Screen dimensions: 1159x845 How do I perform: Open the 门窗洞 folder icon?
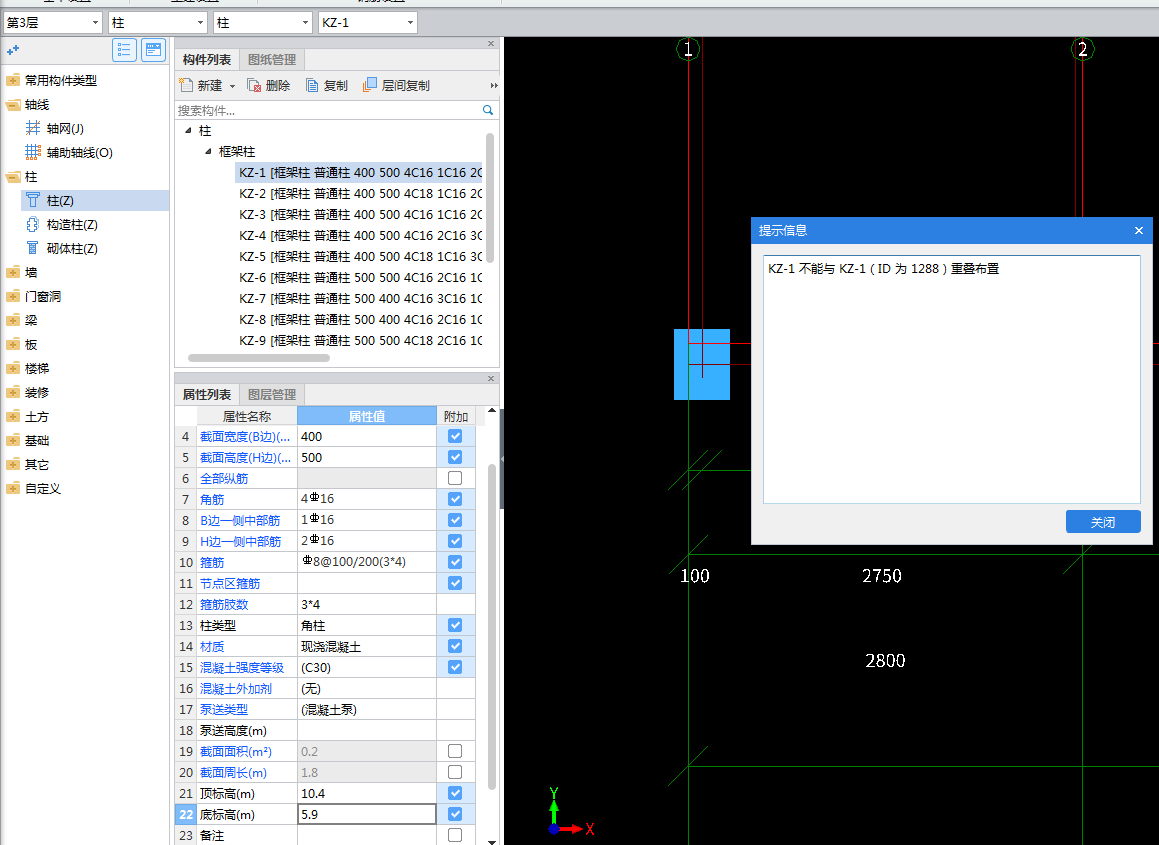point(13,296)
